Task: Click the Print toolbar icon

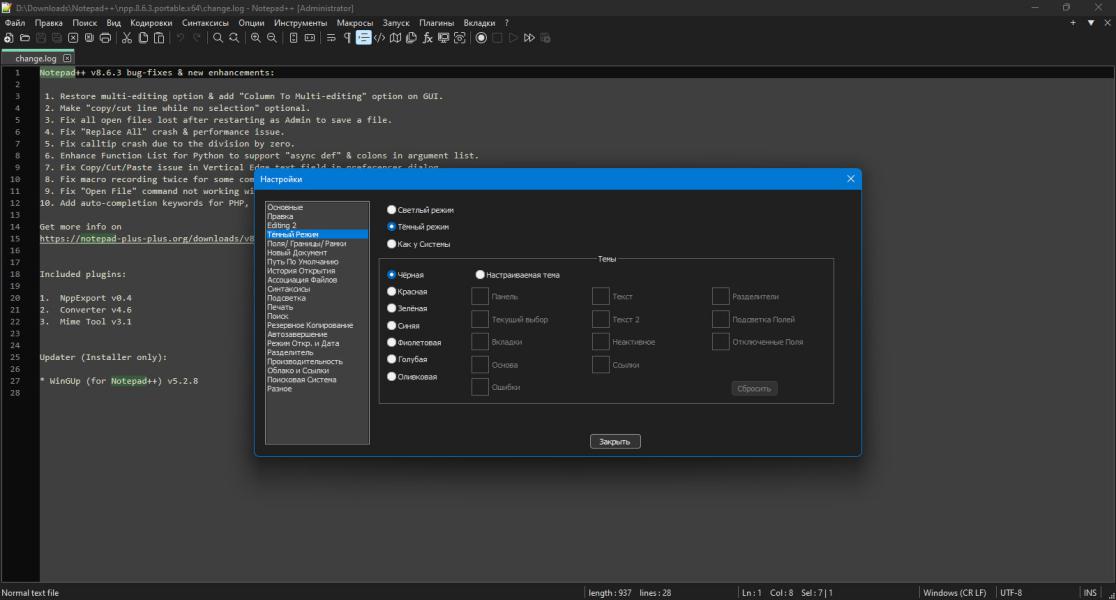Action: click(x=105, y=38)
